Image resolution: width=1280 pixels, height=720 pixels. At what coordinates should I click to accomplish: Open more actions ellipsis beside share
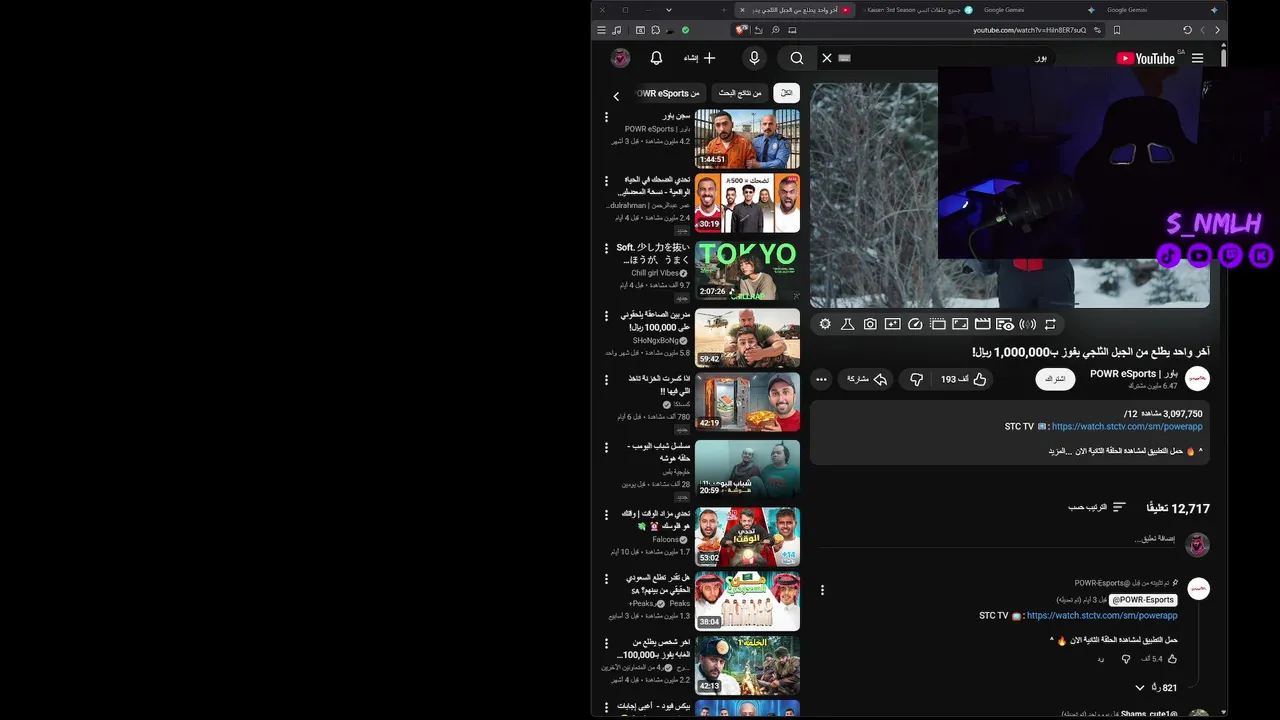point(821,379)
